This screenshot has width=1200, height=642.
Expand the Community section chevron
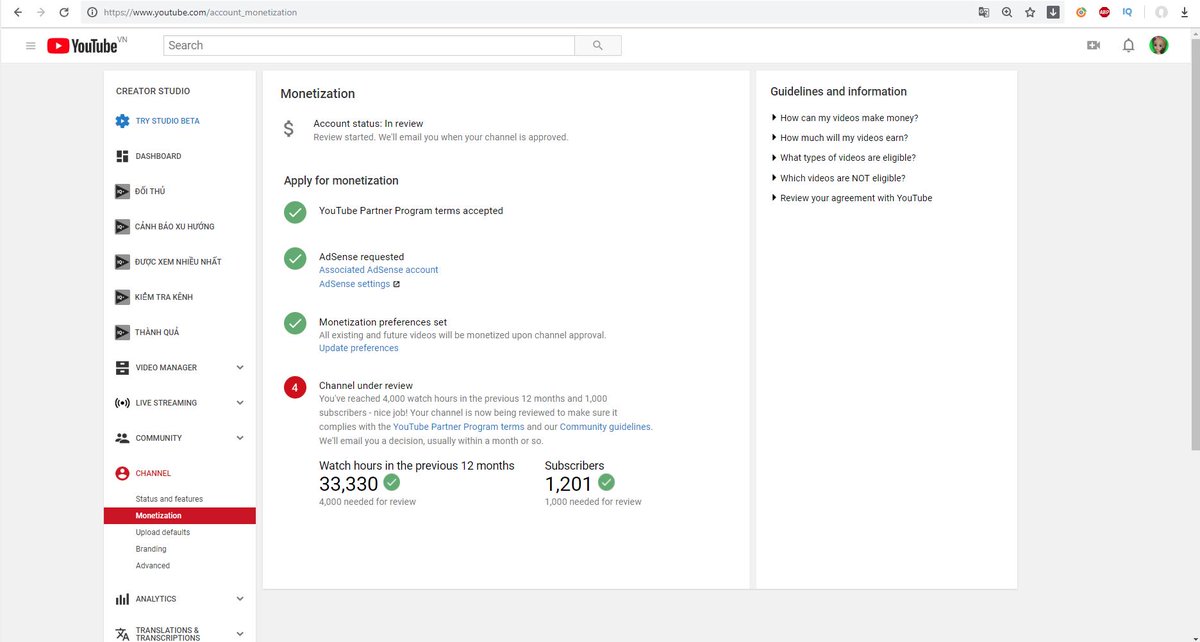tap(240, 438)
